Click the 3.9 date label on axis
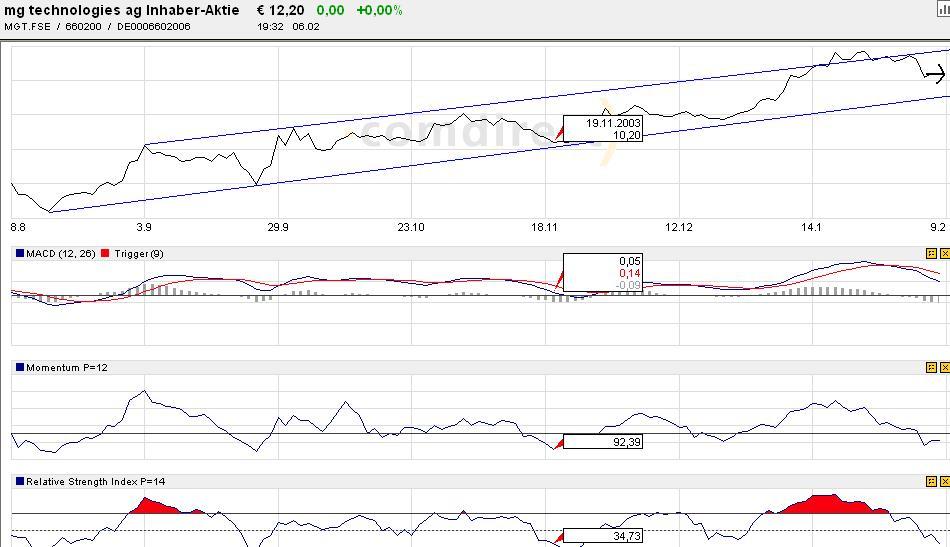Image resolution: width=950 pixels, height=547 pixels. click(x=144, y=227)
